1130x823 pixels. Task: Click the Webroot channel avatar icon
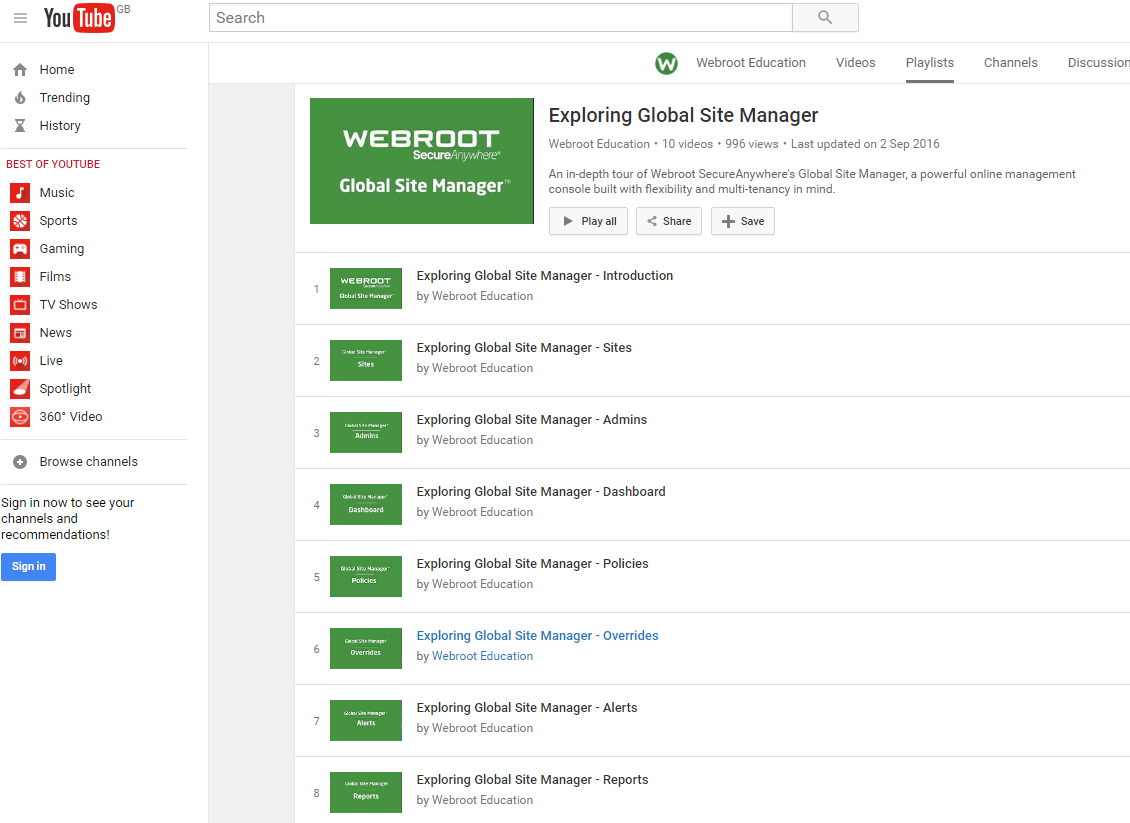(x=667, y=63)
